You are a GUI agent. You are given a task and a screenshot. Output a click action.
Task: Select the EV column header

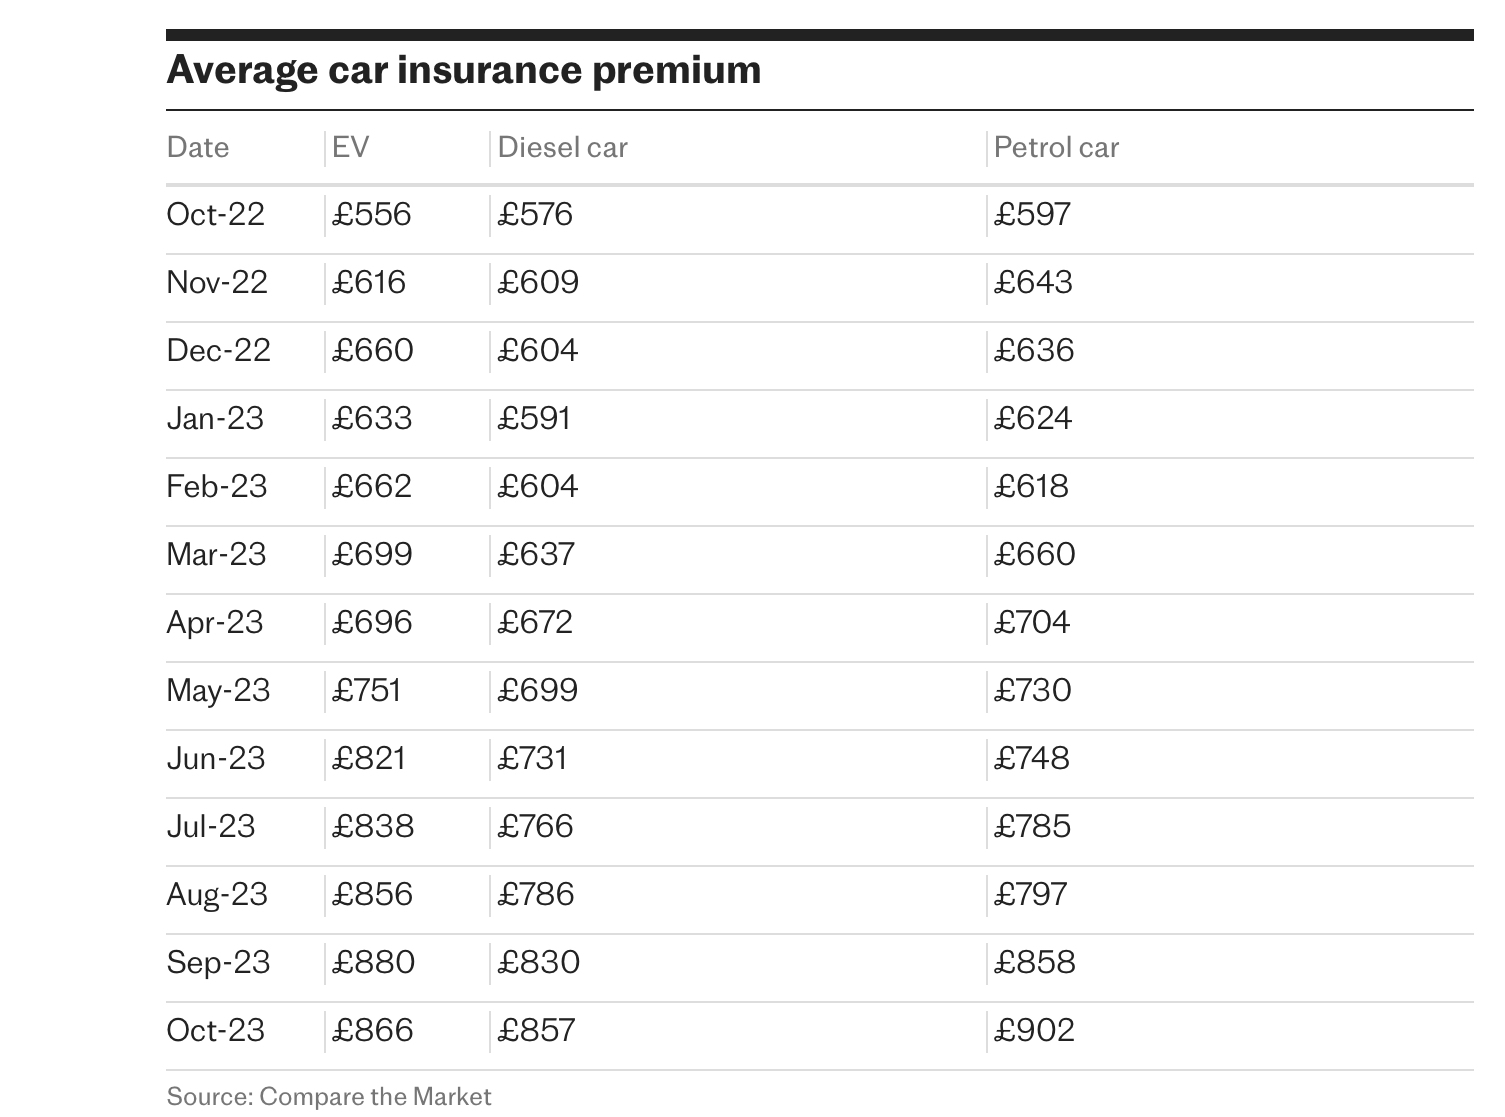tap(351, 147)
